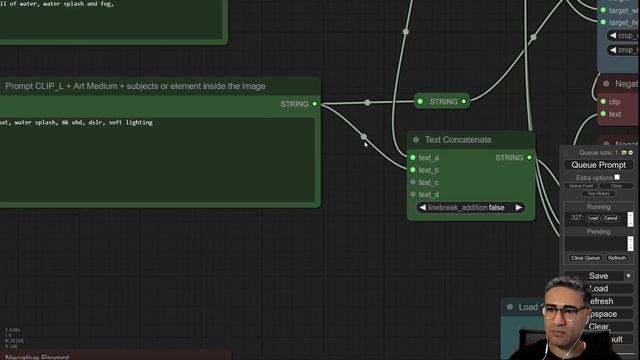Click the midpoint dot on the diagonal wire near the top right
Screen dimensions: 640x360
[533, 38]
